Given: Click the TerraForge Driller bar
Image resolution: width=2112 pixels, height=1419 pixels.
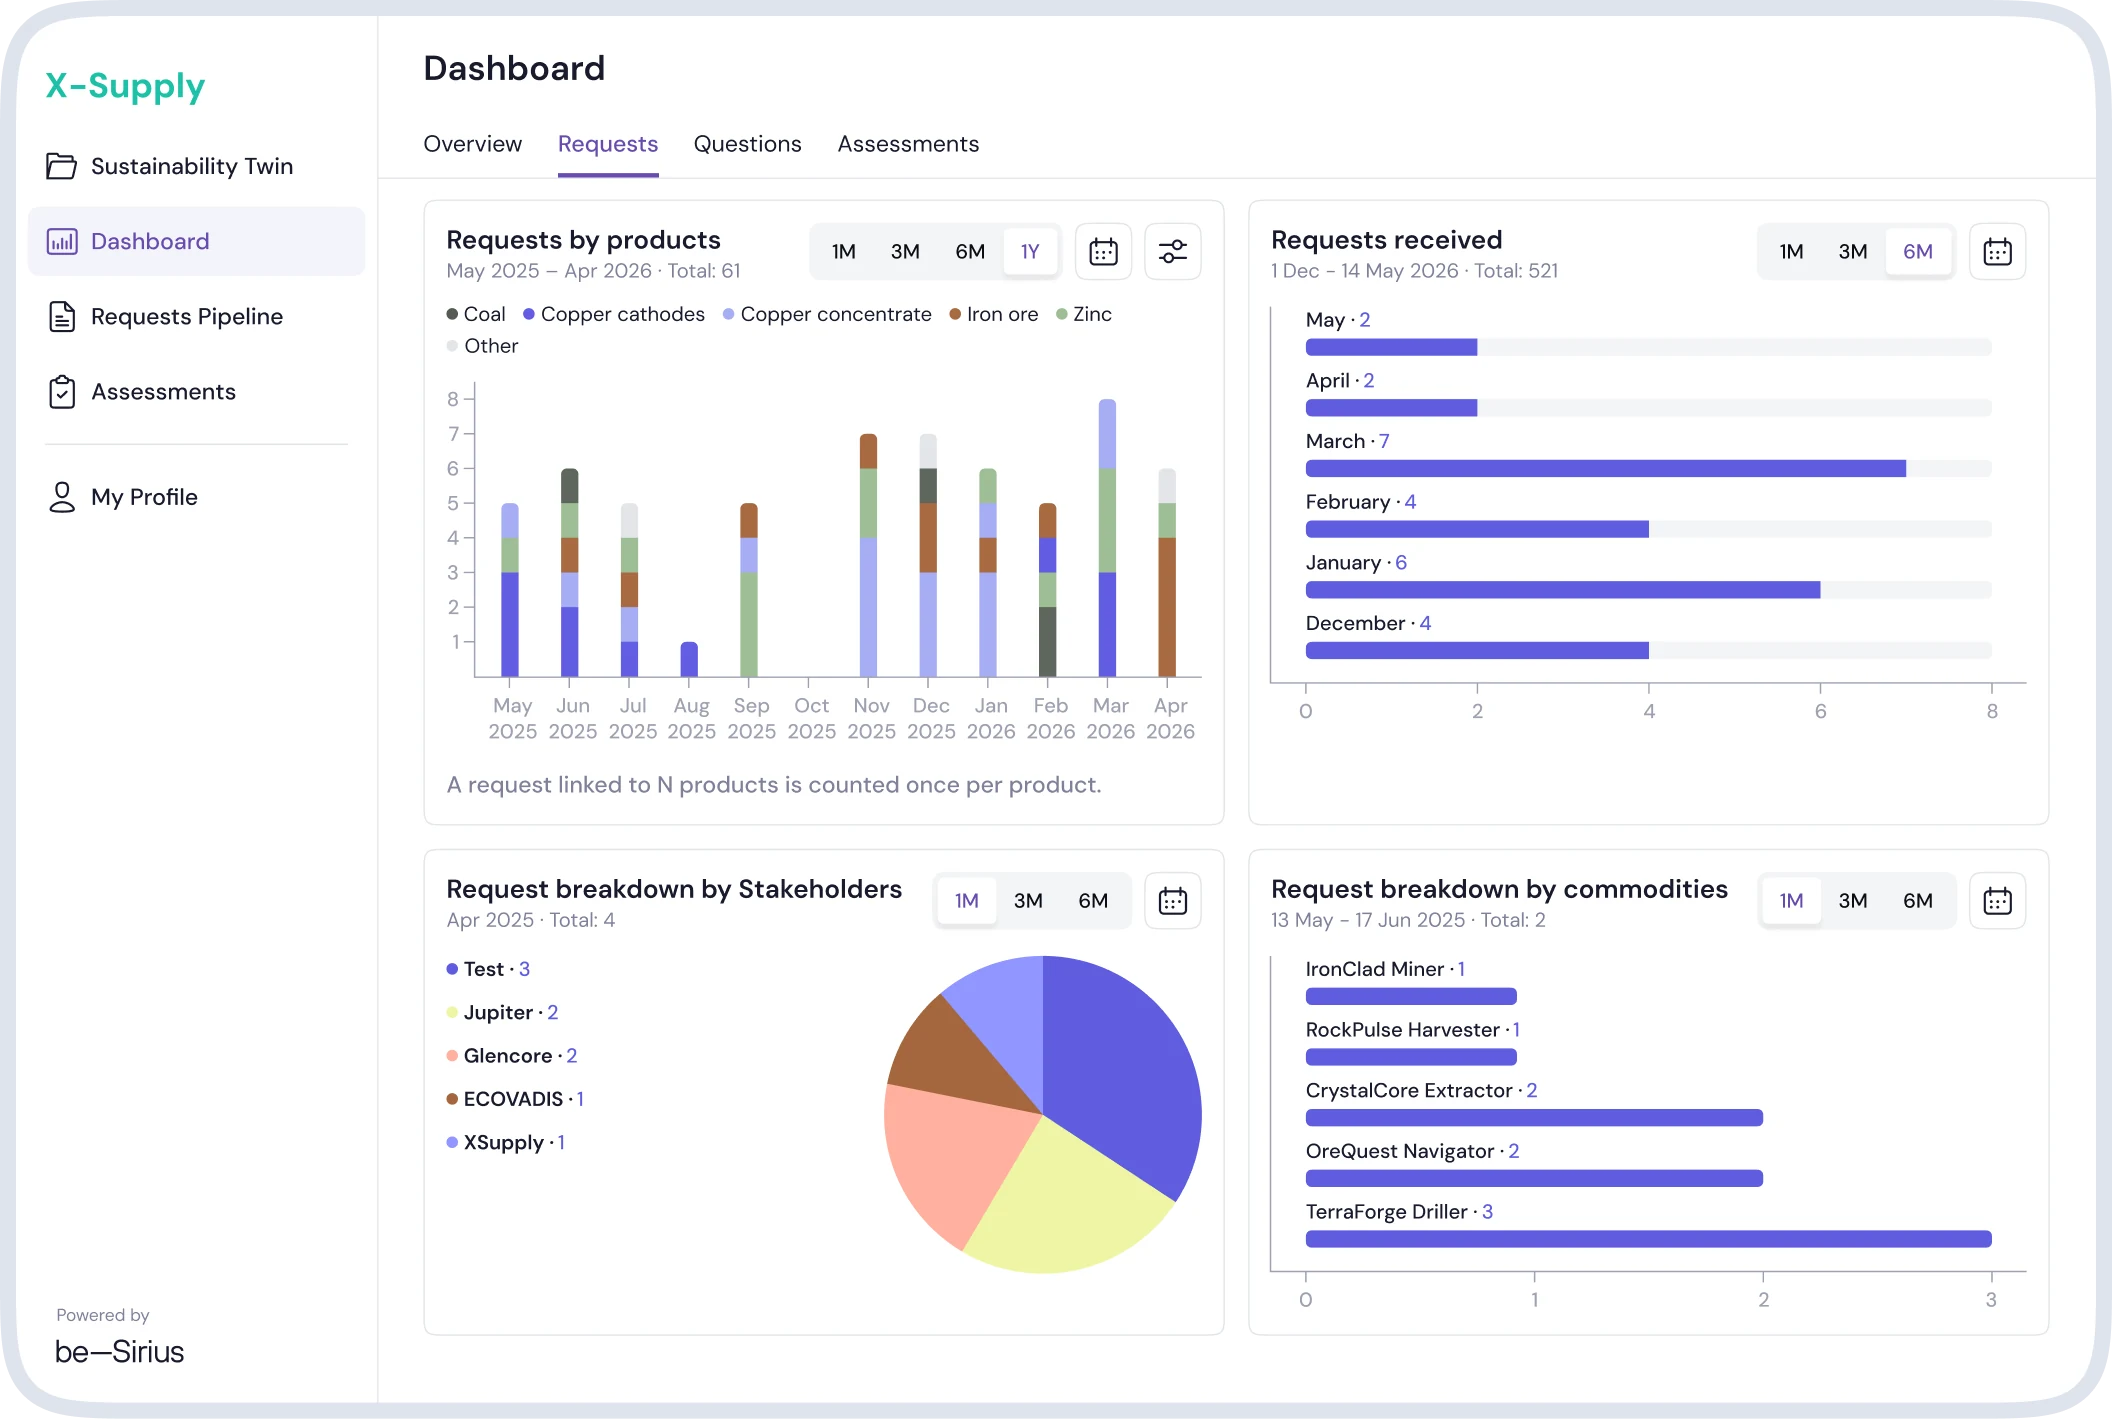Looking at the screenshot, I should (1648, 1239).
